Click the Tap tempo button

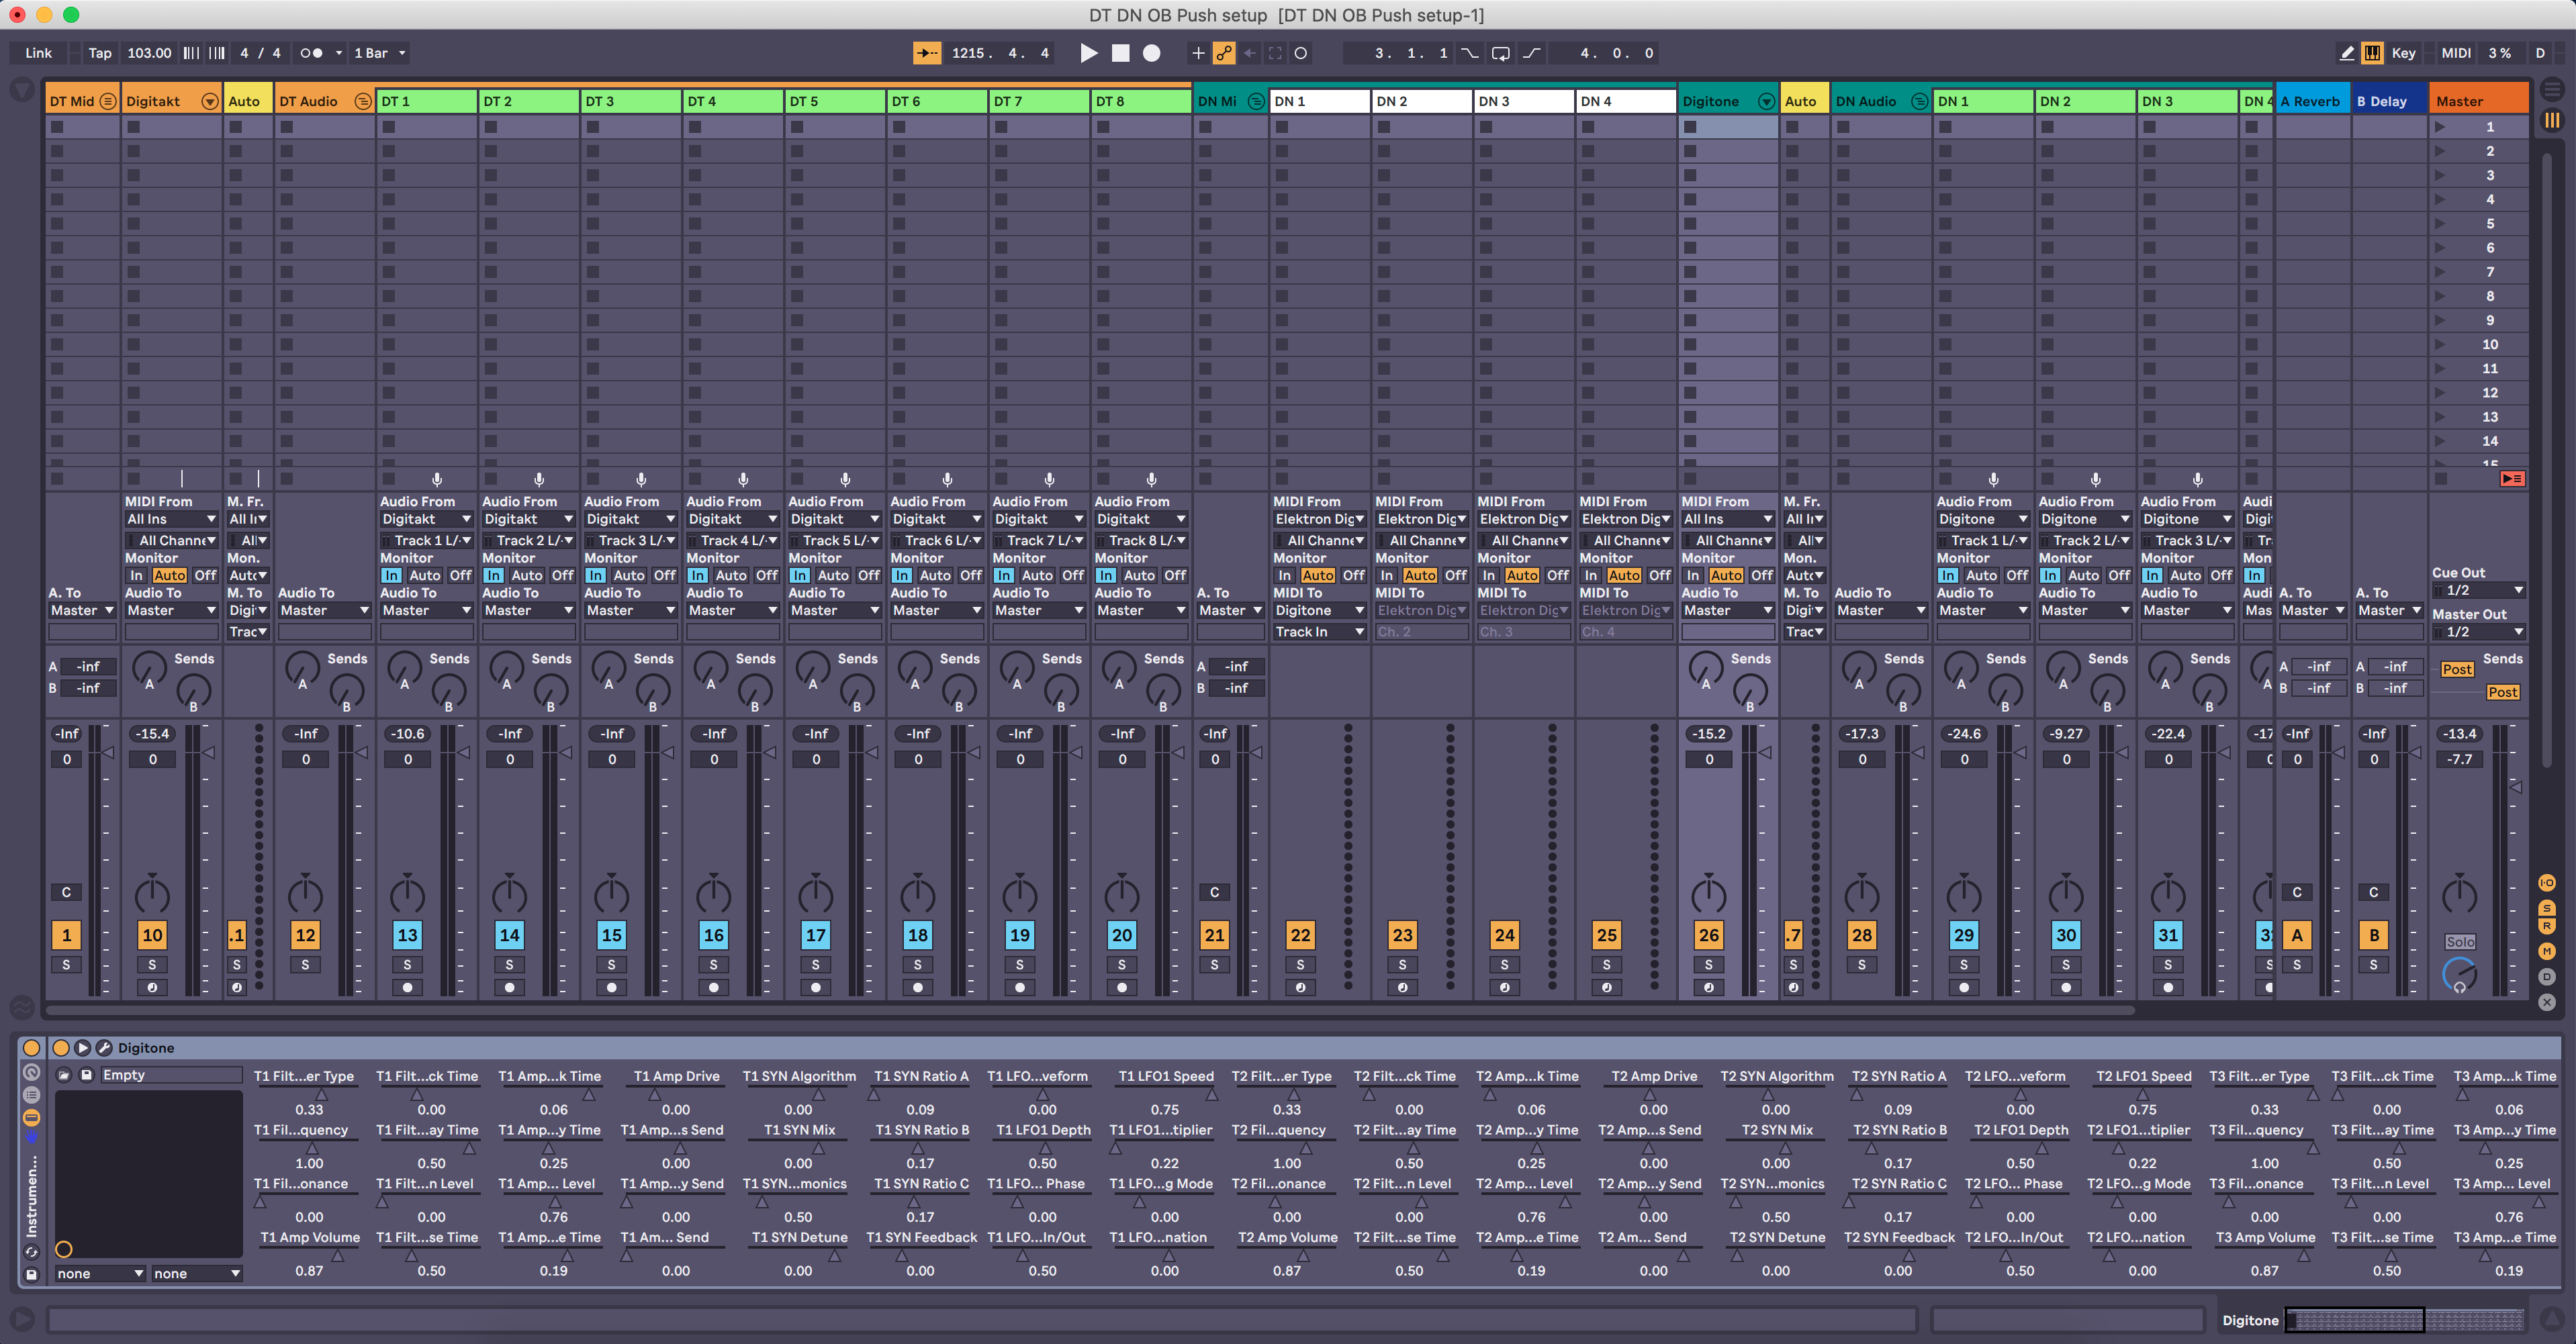[100, 53]
